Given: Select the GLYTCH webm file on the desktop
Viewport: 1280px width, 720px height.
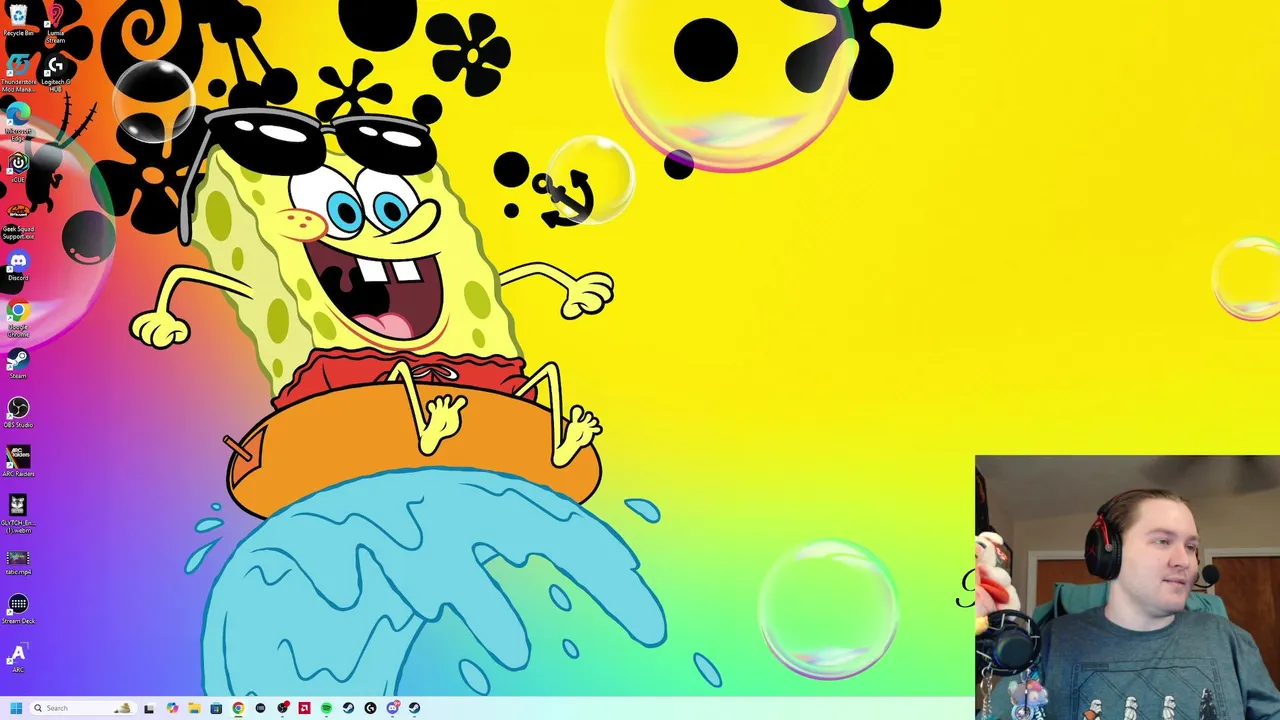Looking at the screenshot, I should tap(18, 513).
